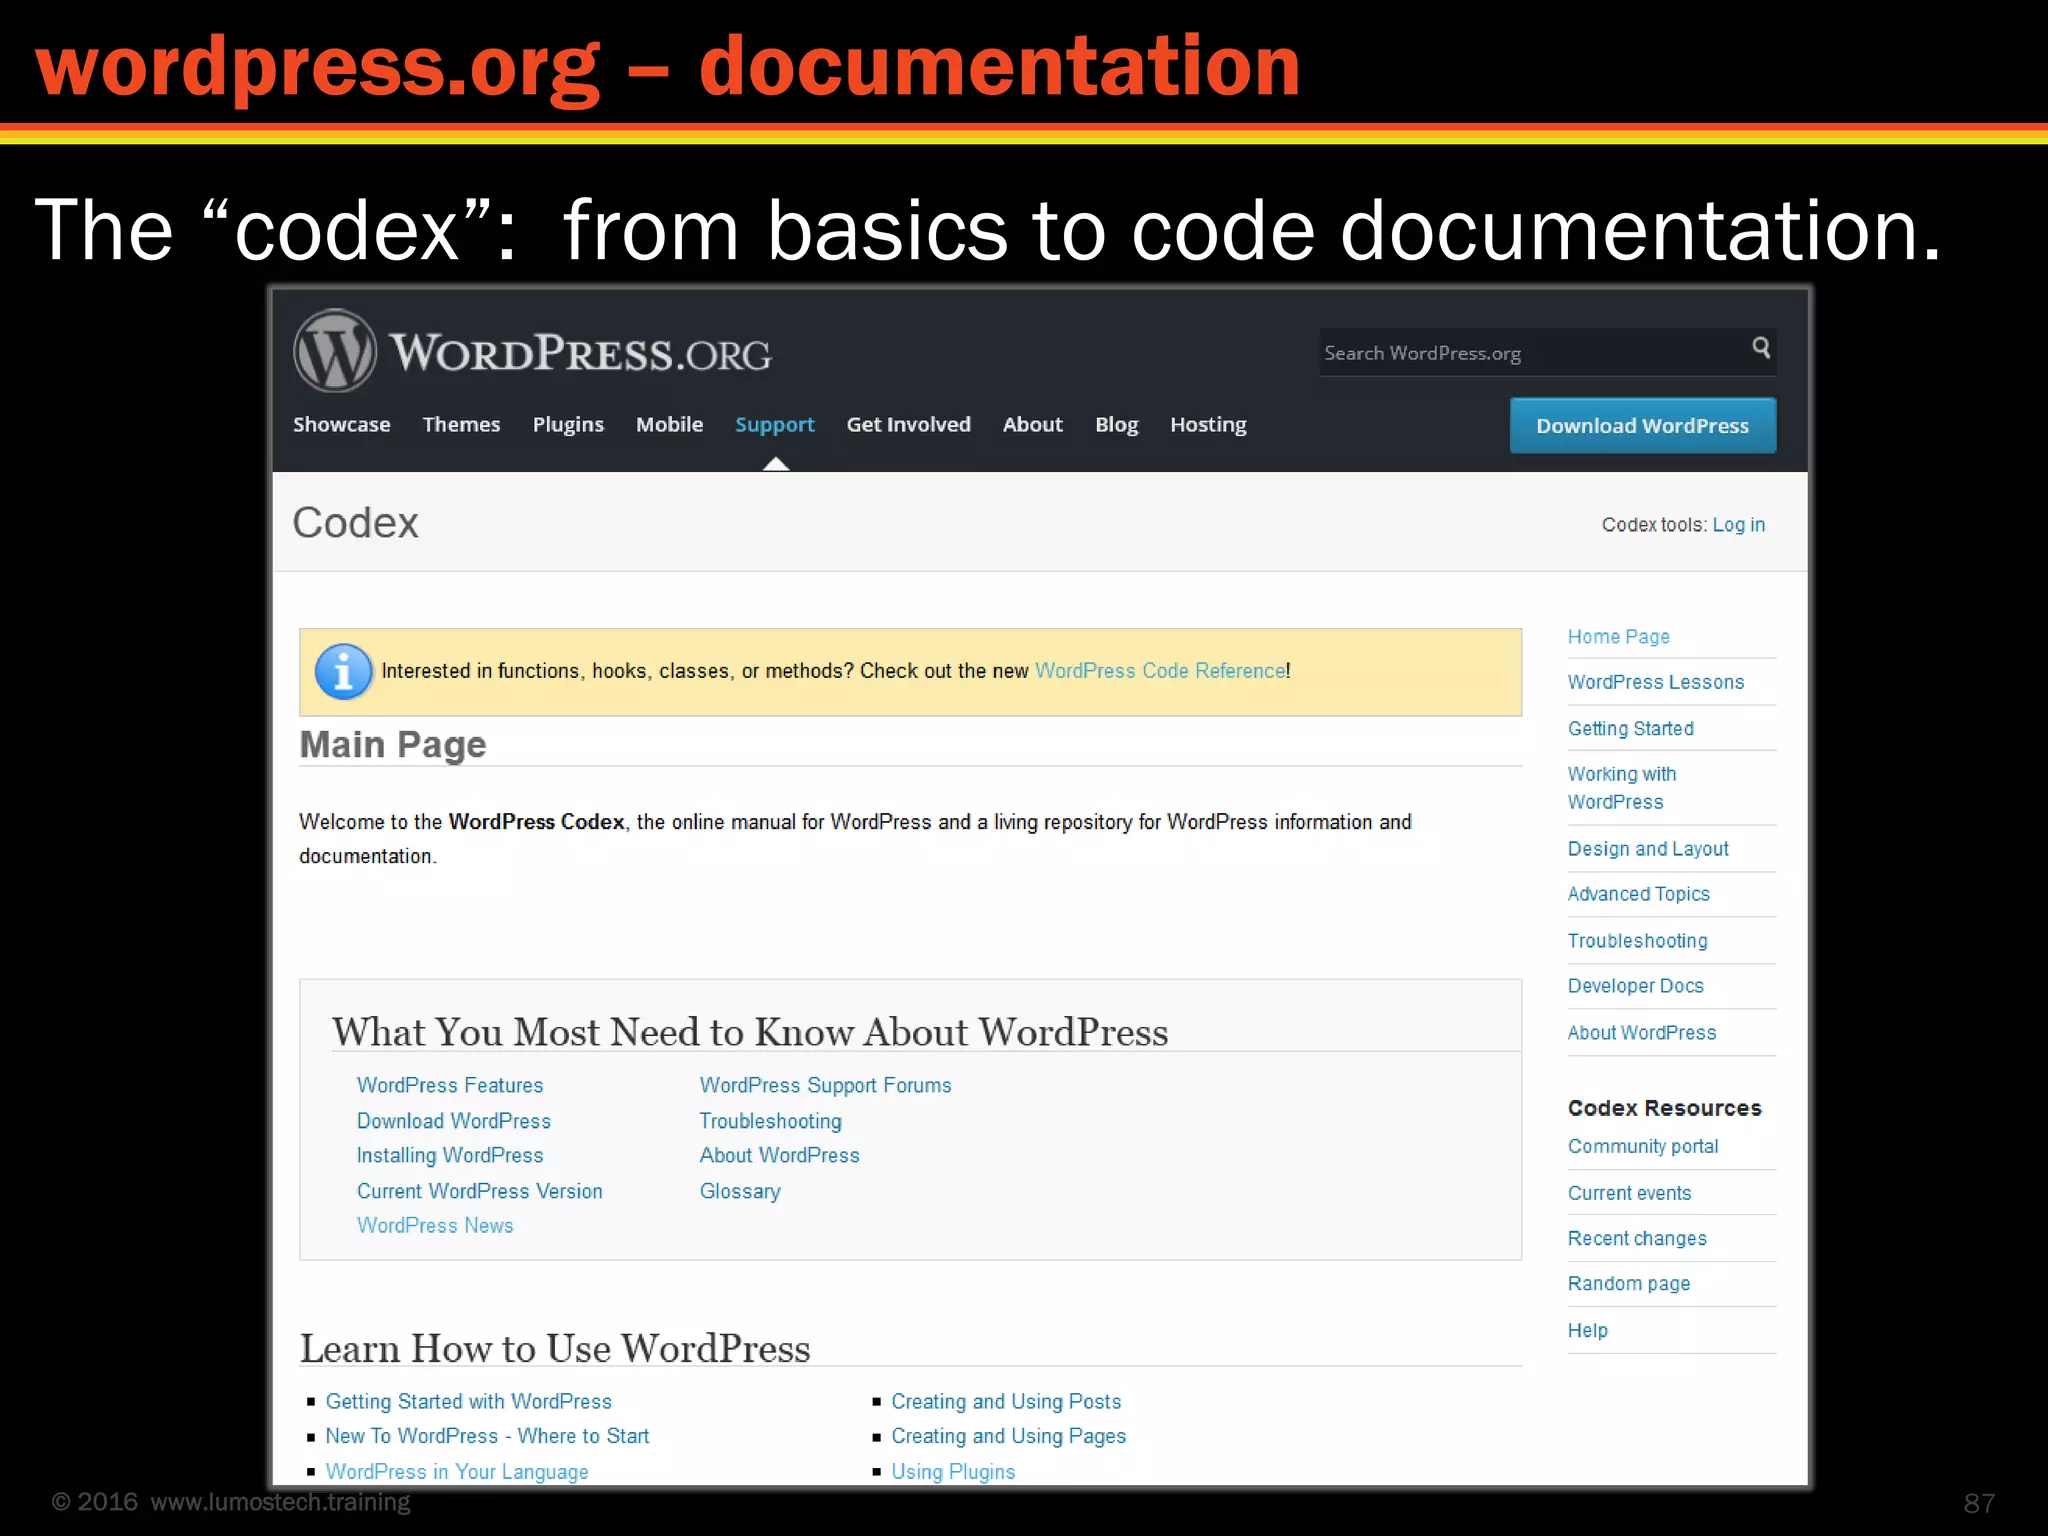Open Current WordPress Version link
The width and height of the screenshot is (2048, 1536).
[480, 1191]
